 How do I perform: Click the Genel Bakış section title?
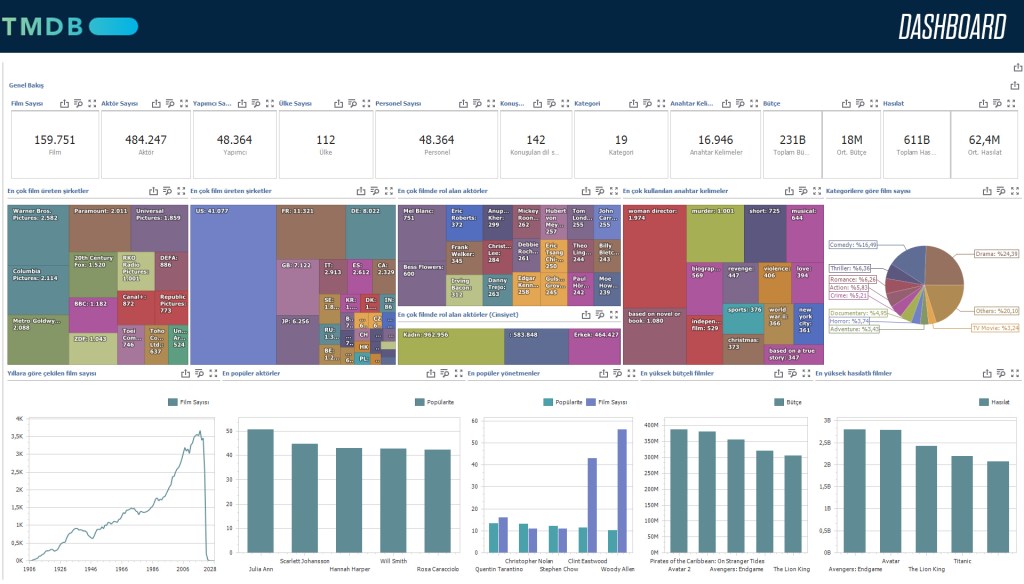[x=27, y=85]
